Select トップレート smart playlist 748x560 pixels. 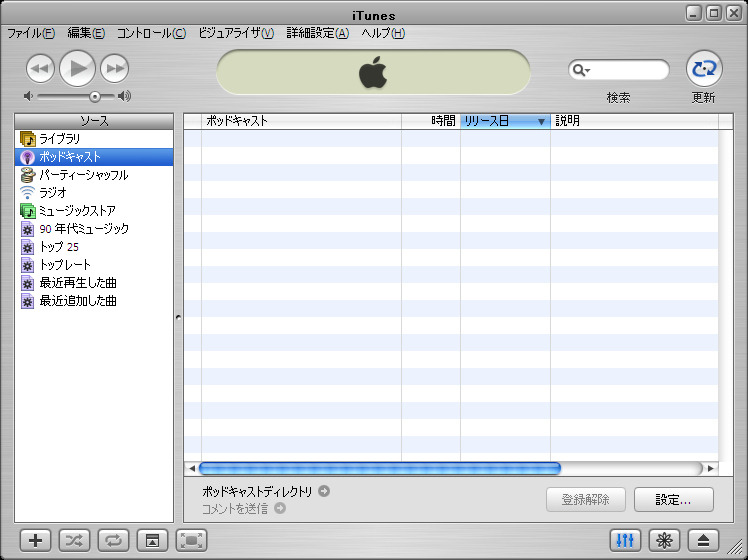point(94,265)
